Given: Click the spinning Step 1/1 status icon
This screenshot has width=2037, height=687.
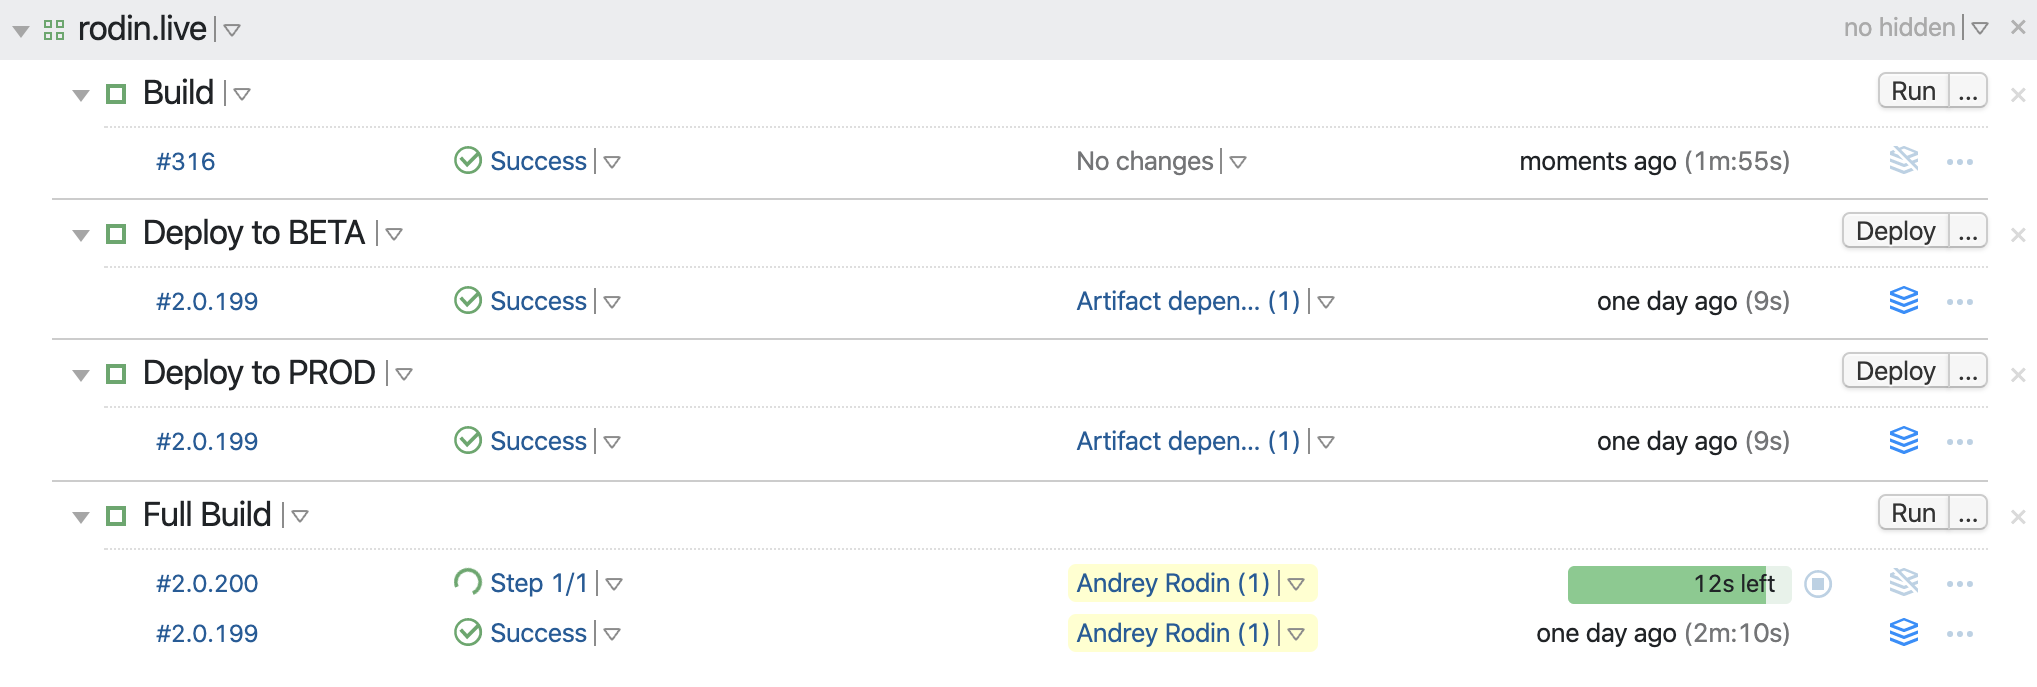Looking at the screenshot, I should coord(467,582).
